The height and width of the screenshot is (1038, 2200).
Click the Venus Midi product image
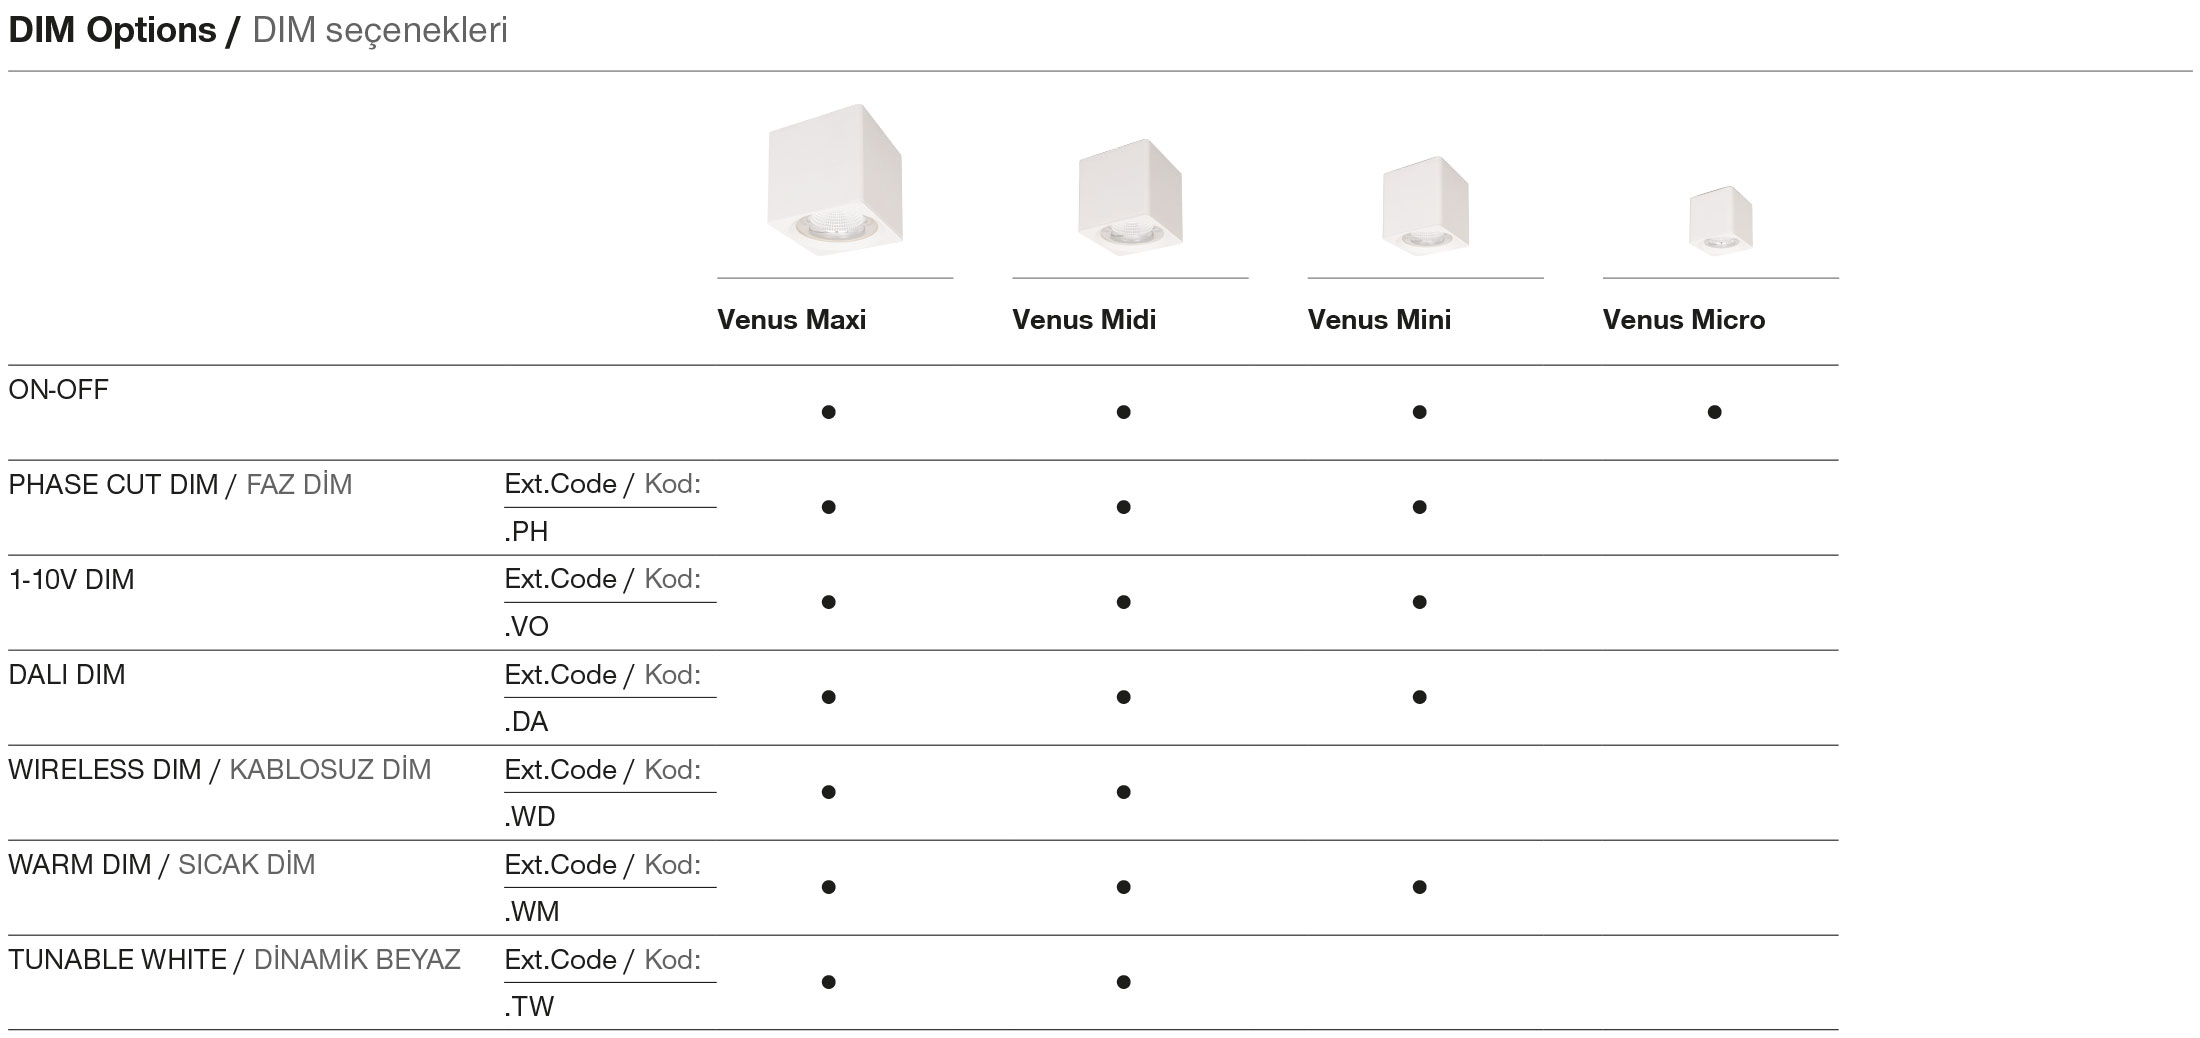pyautogui.click(x=1130, y=197)
